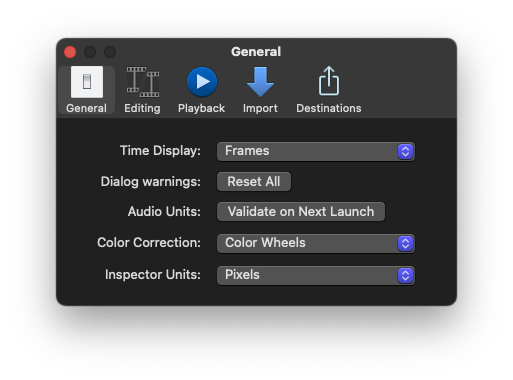Select the Destinations tab label

tap(329, 108)
